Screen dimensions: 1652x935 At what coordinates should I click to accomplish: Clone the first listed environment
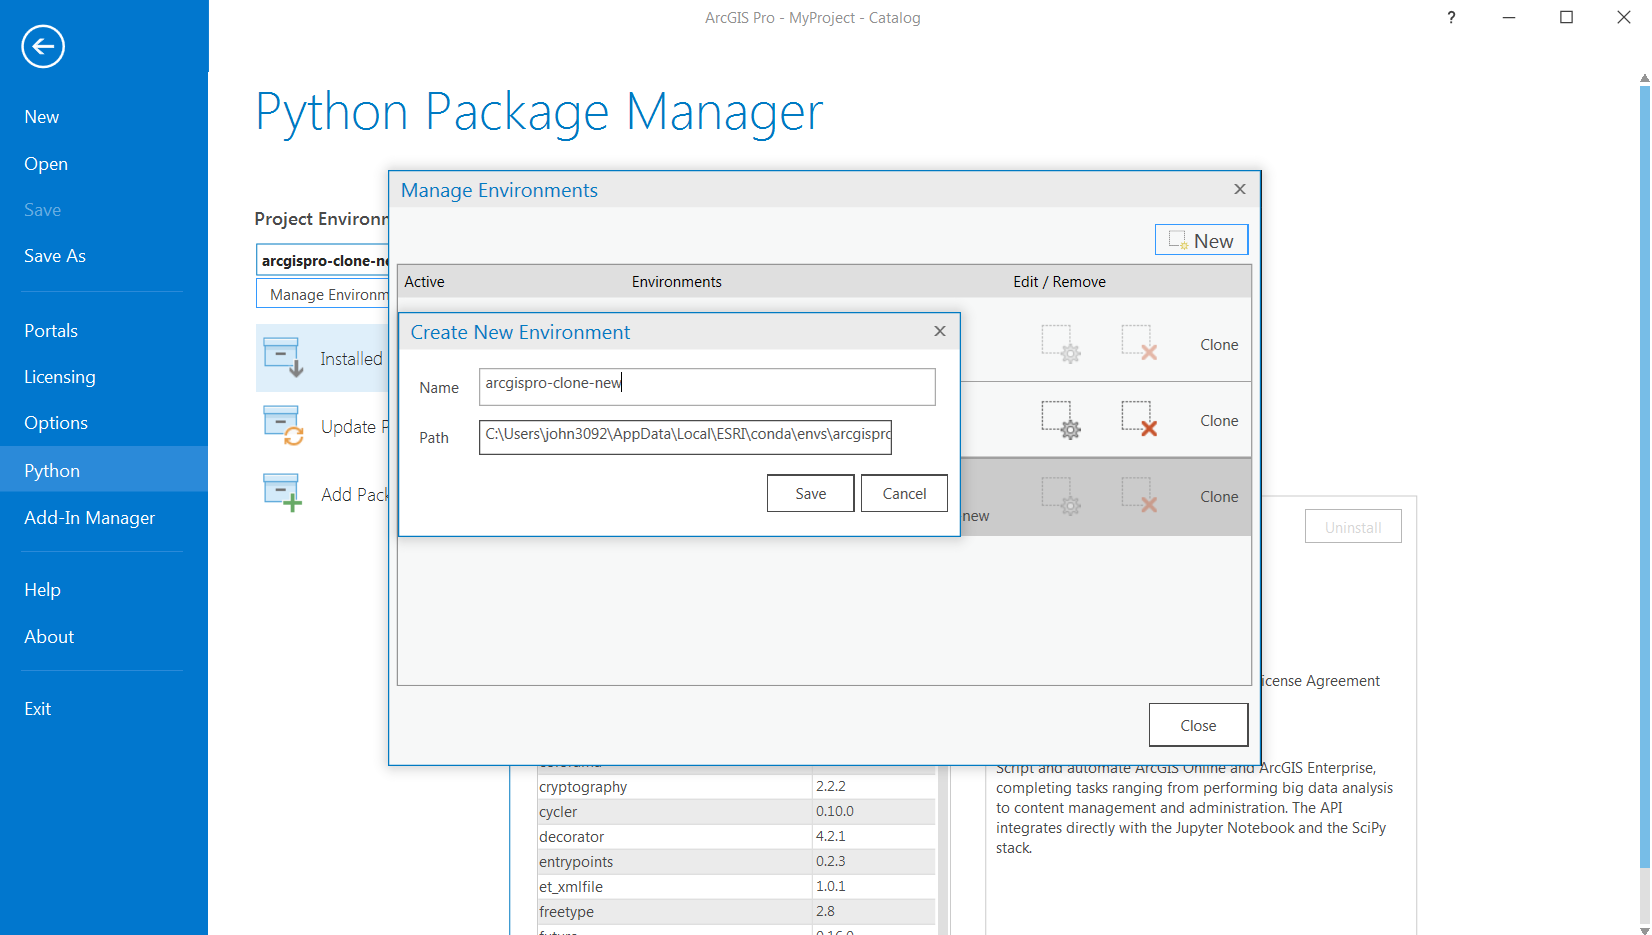[x=1219, y=345]
